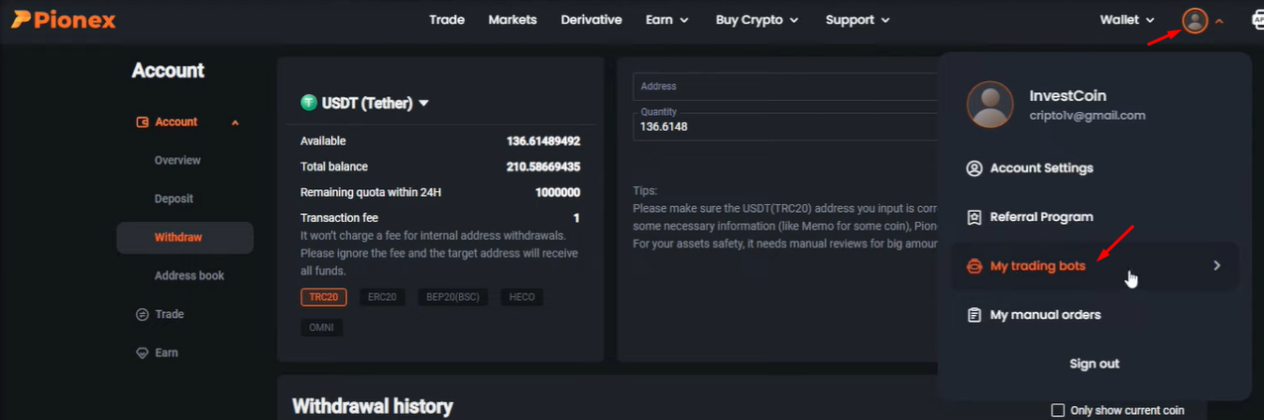Open the profile avatar icon in header
The width and height of the screenshot is (1264, 420).
tap(1195, 20)
